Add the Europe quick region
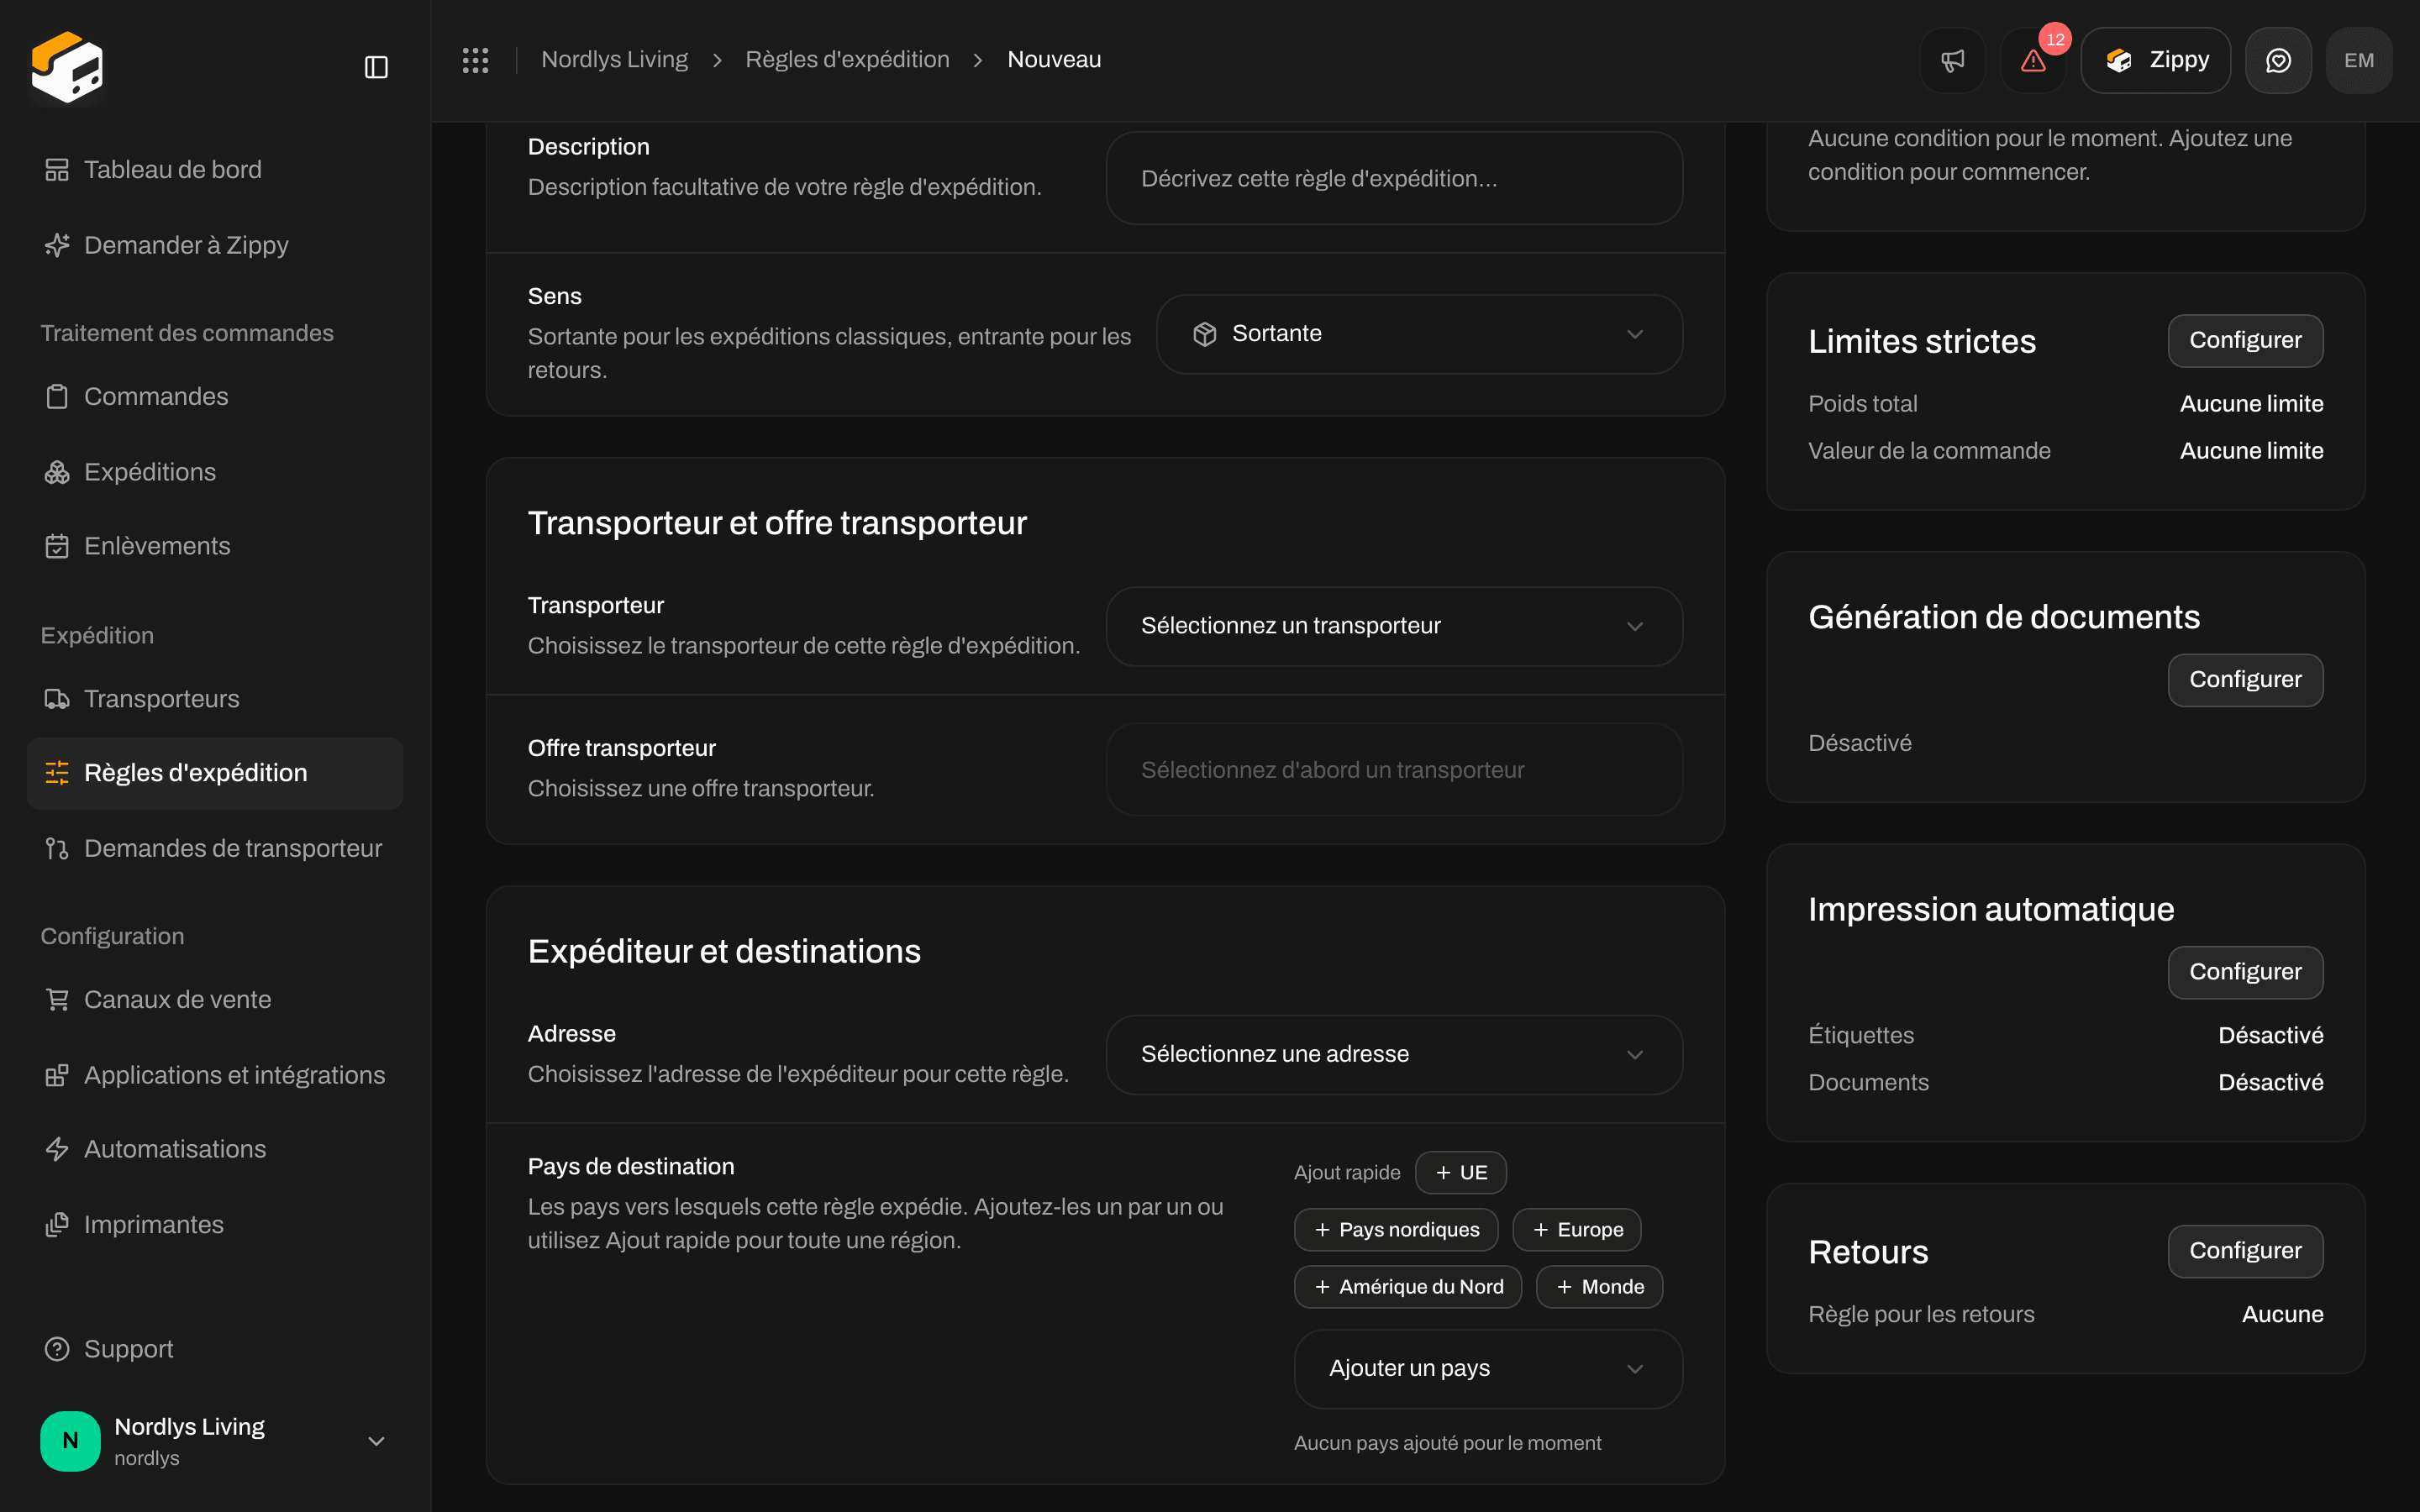 pos(1577,1230)
